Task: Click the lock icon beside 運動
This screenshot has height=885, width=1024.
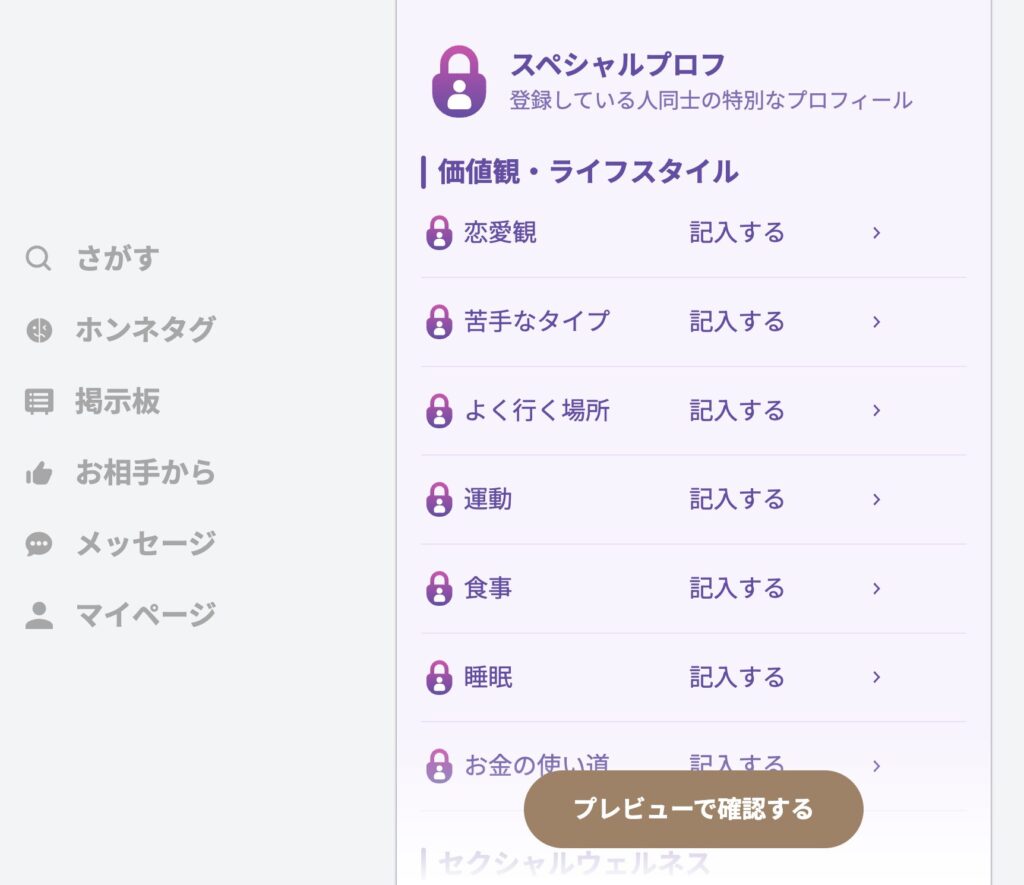Action: pos(439,499)
